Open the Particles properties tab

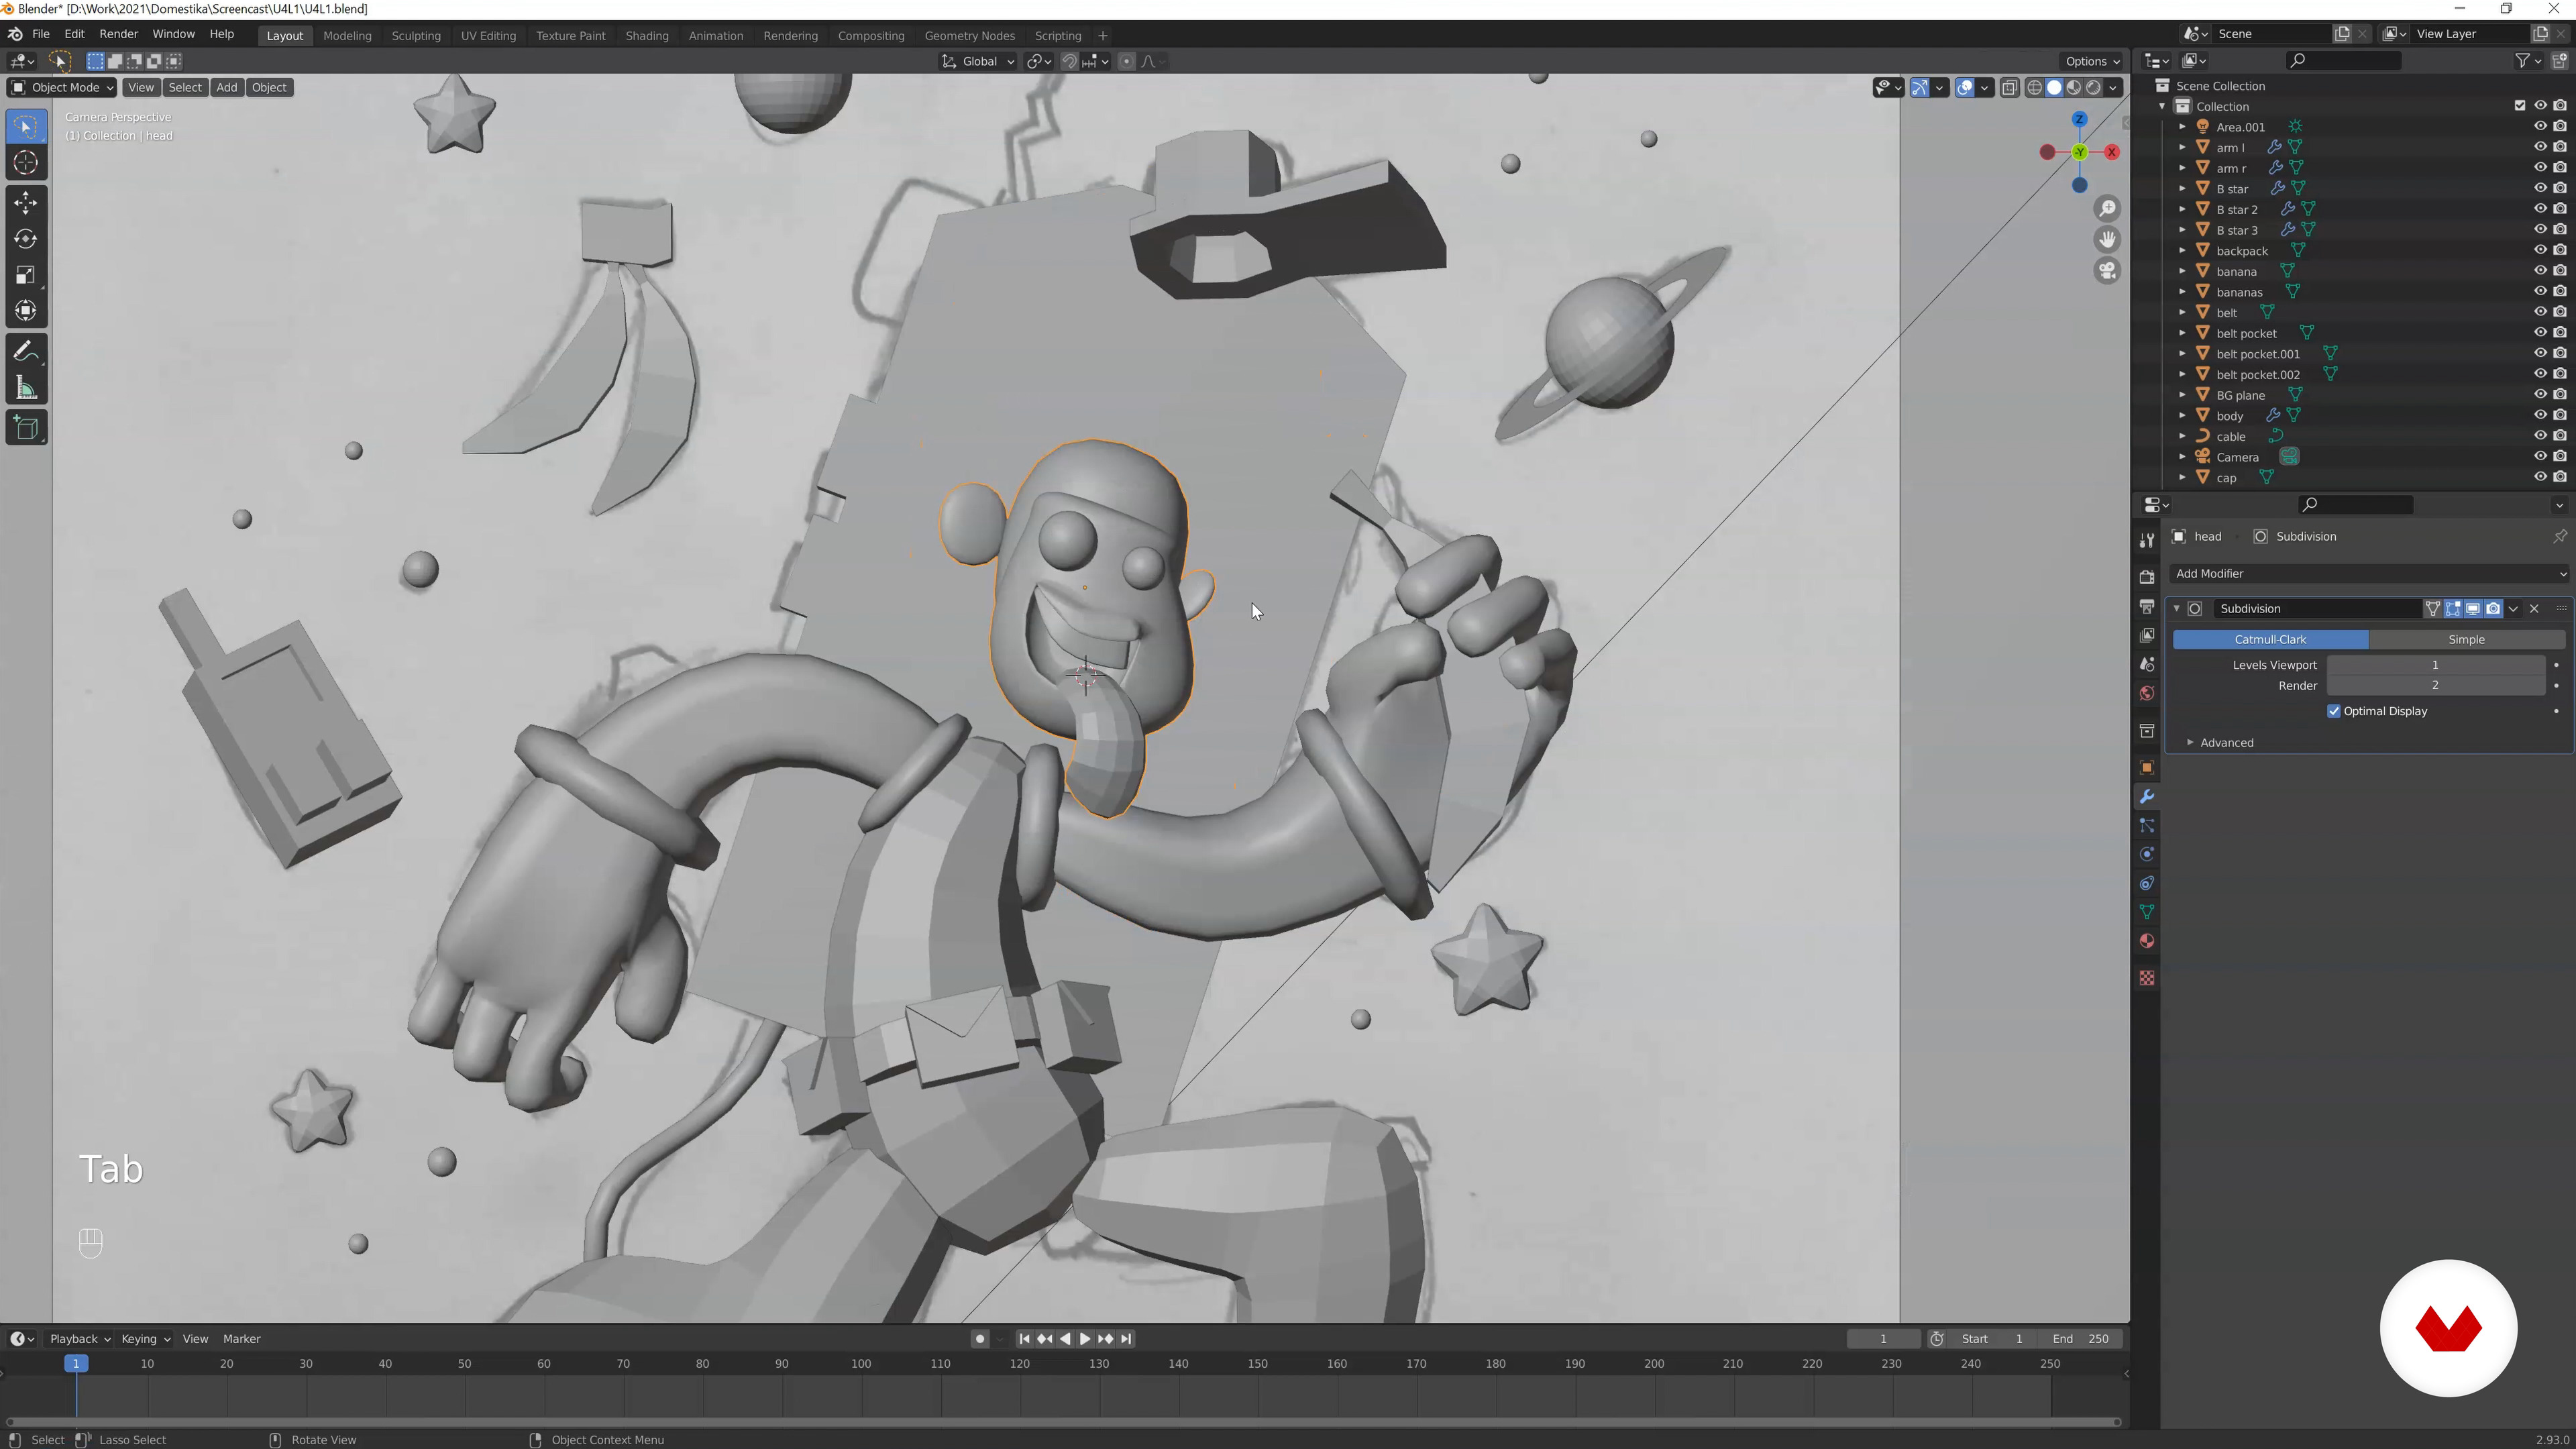coord(2146,825)
